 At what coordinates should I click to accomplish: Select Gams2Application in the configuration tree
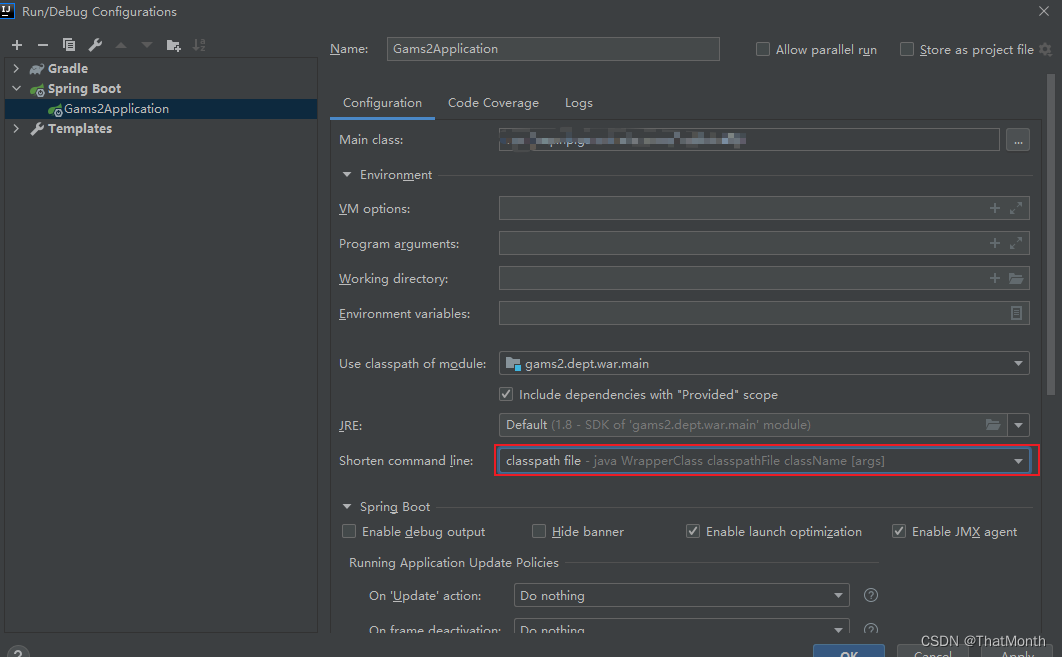161,109
